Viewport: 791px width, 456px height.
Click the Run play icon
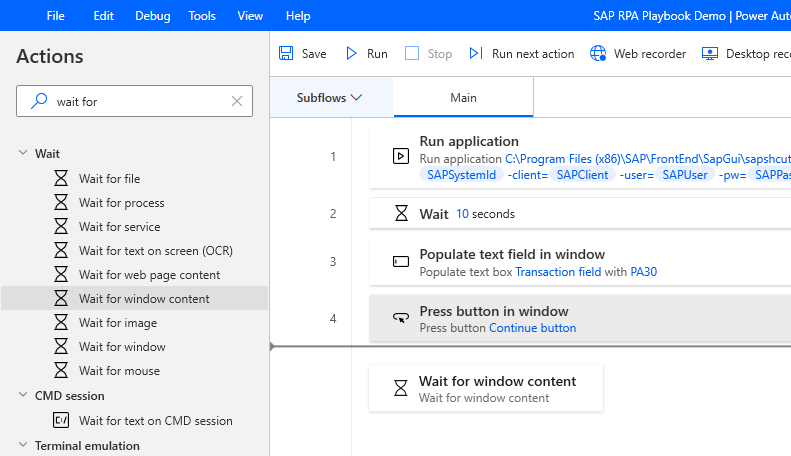[x=351, y=53]
